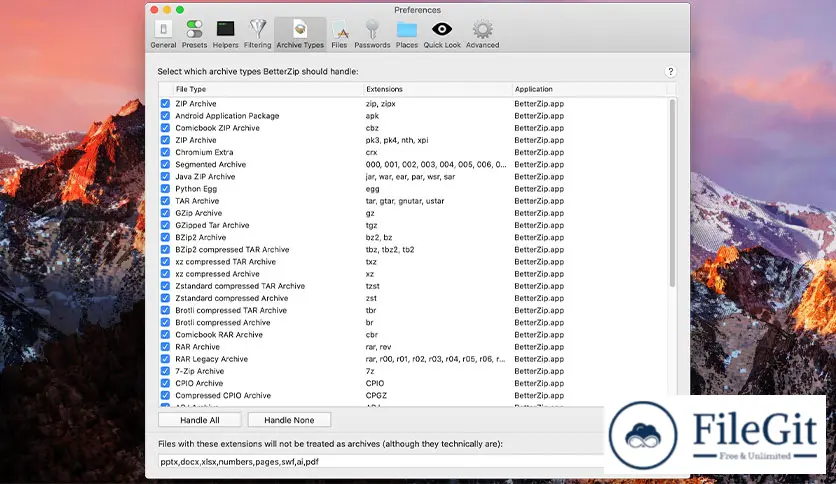Click the 'pk3, pk4, nth, xpi' extensions cell
The height and width of the screenshot is (484, 836).
pyautogui.click(x=397, y=140)
